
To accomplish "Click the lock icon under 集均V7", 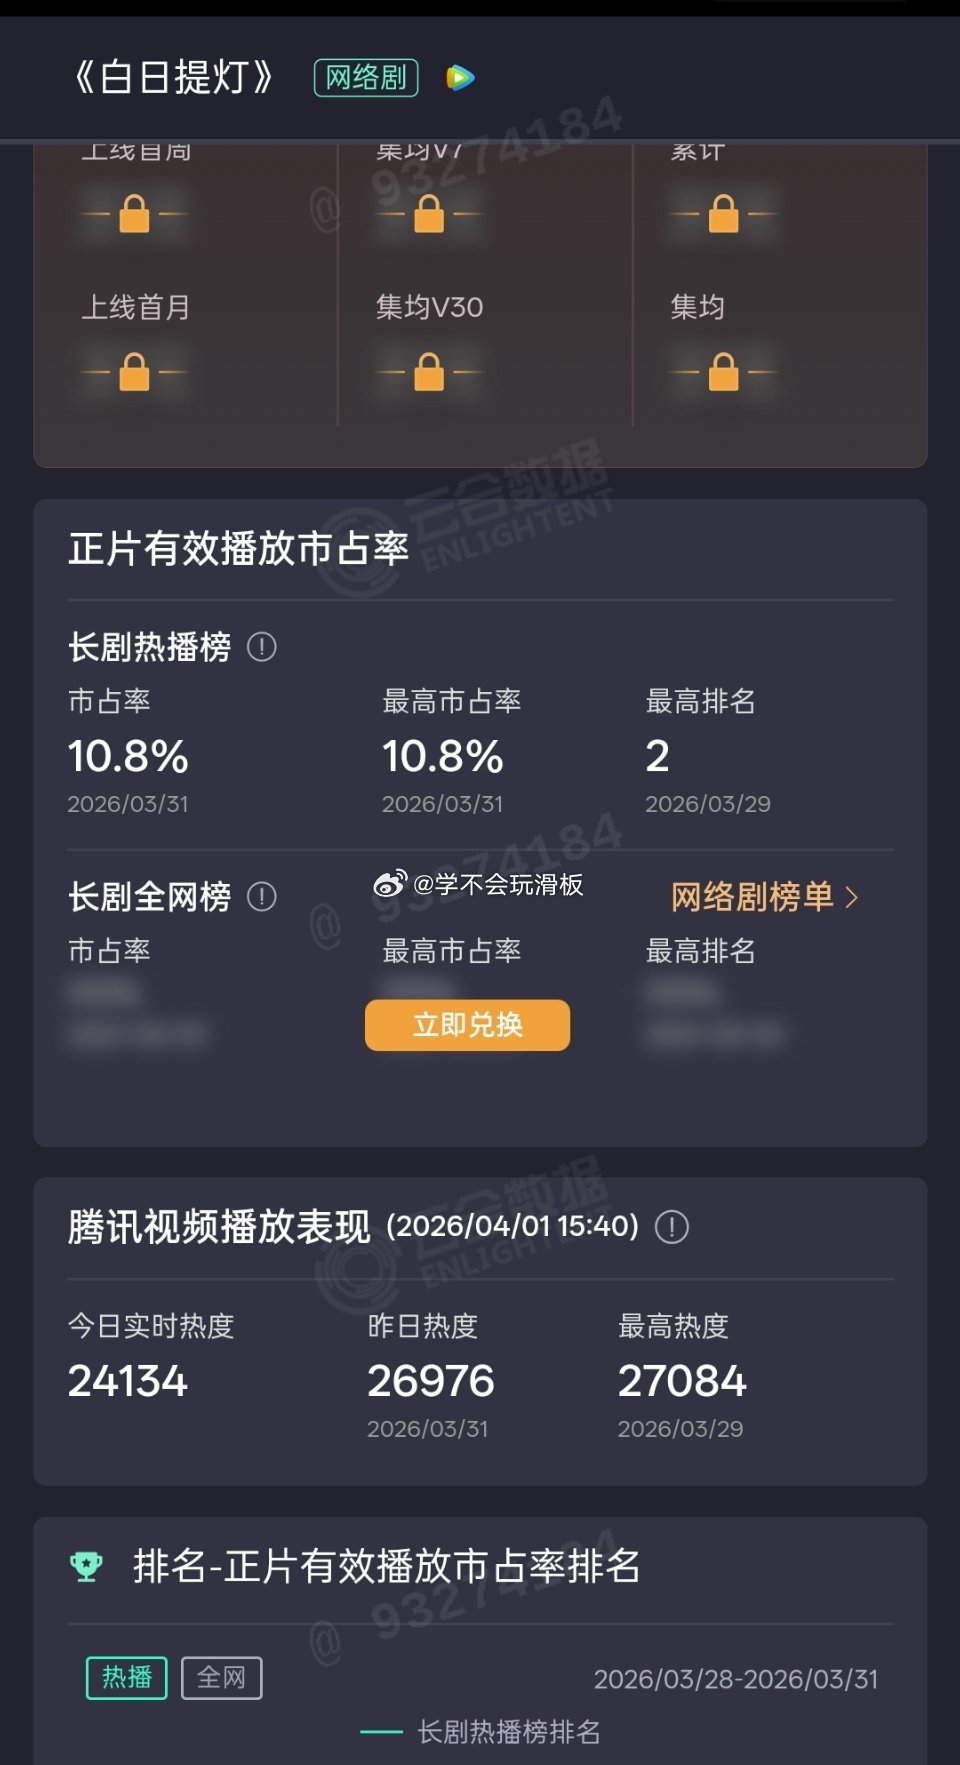I will 428,213.
